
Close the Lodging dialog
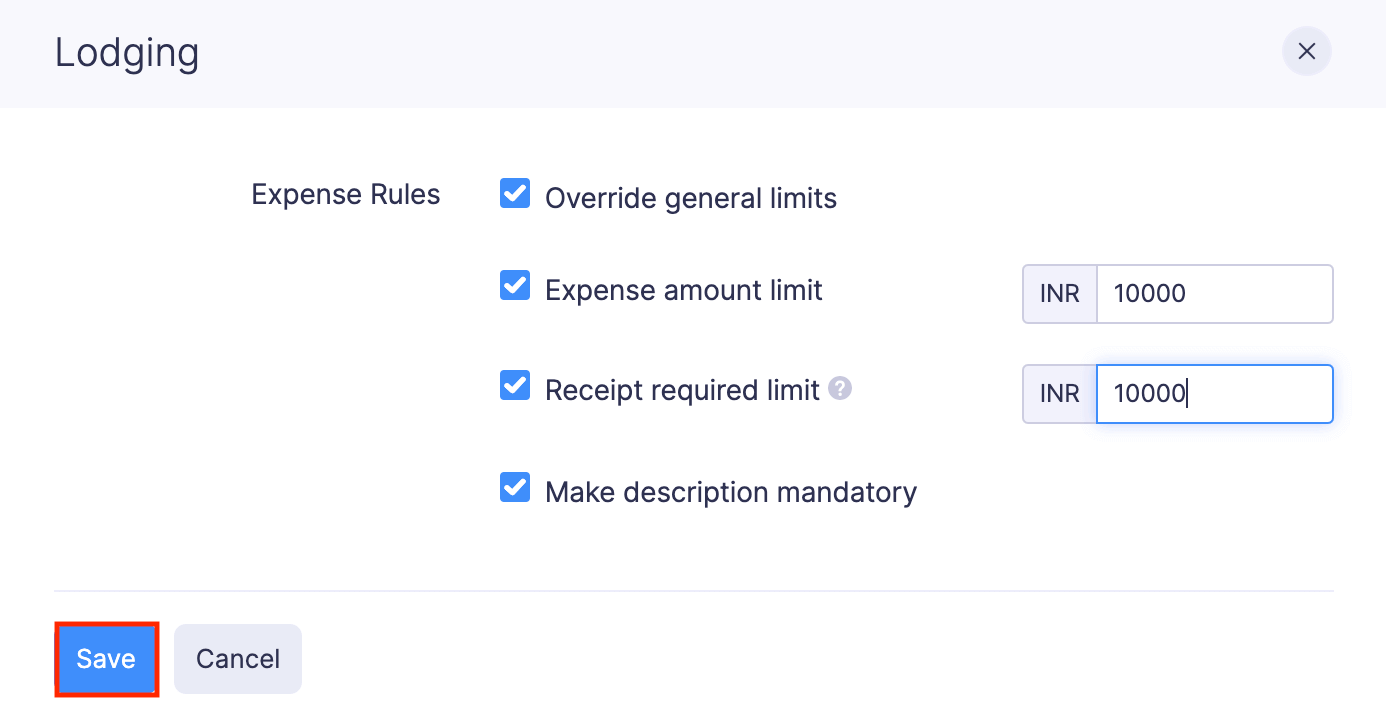(1307, 51)
